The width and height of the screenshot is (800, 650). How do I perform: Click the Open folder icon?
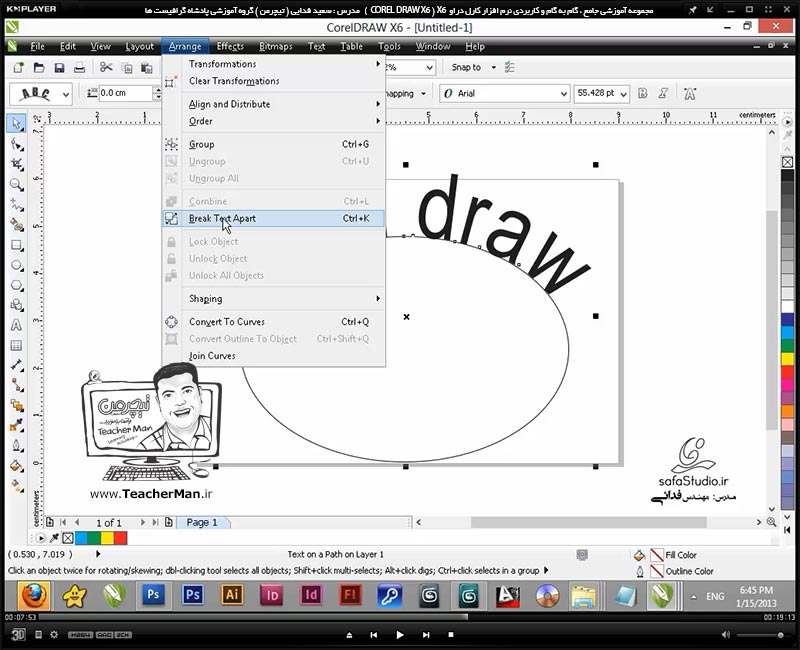pyautogui.click(x=39, y=67)
